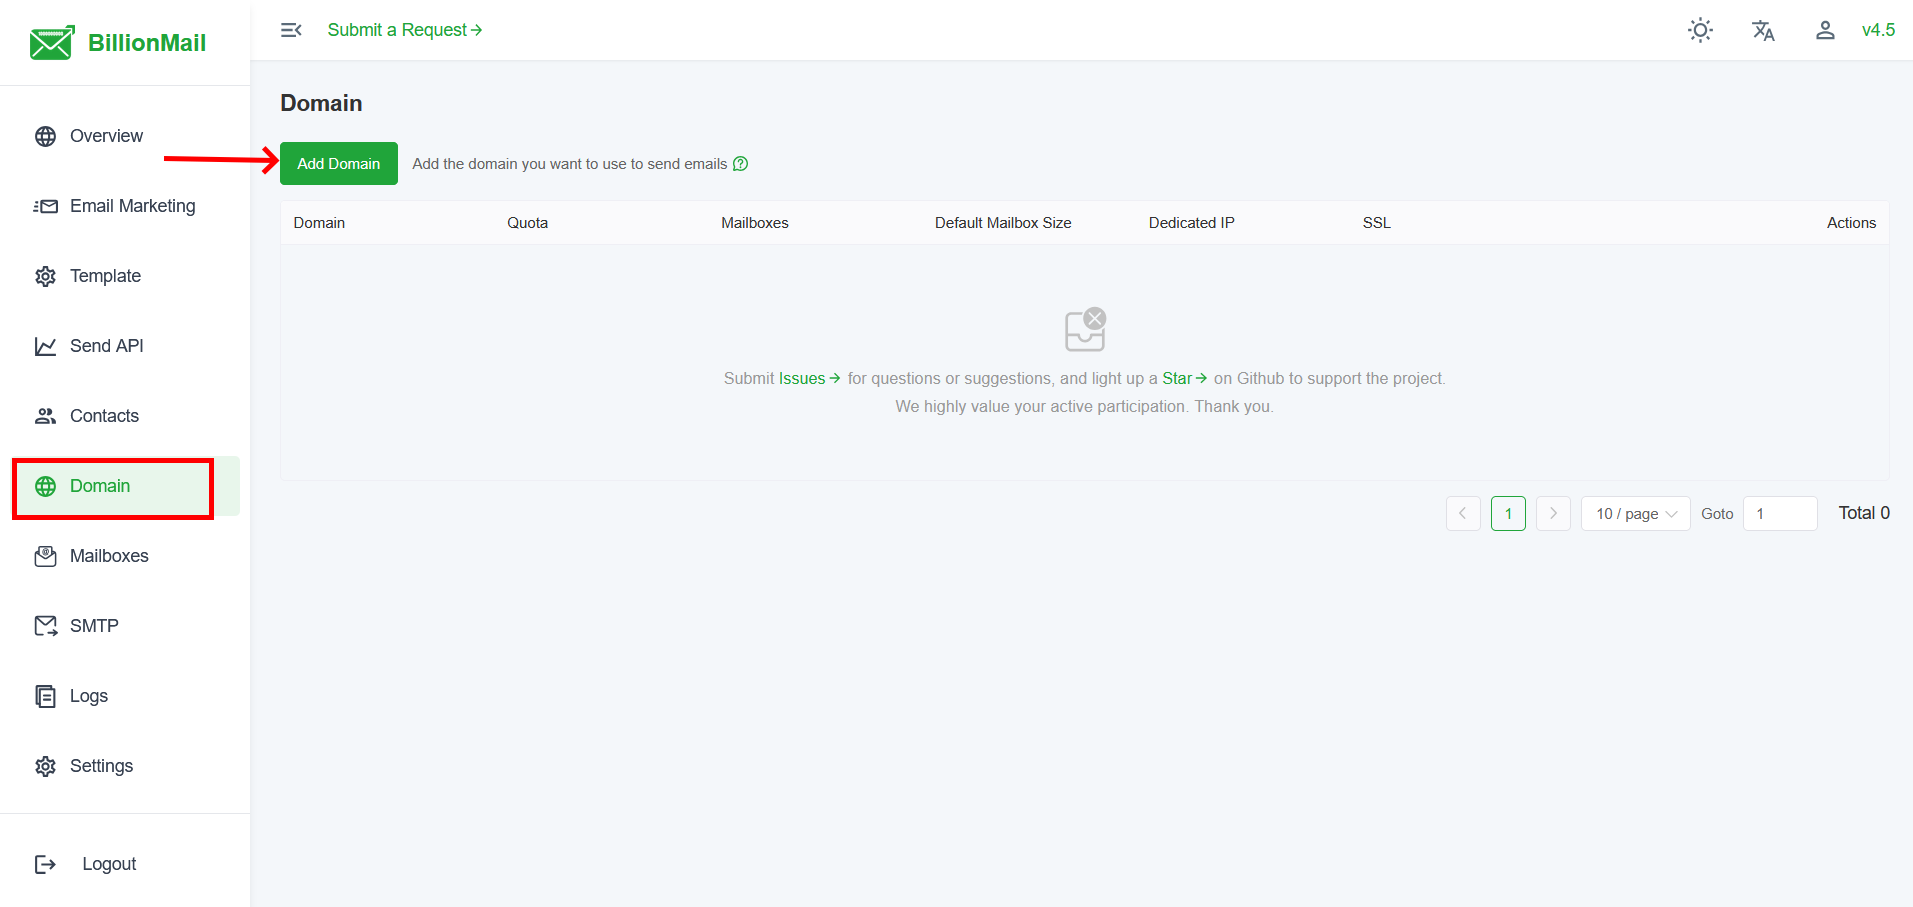Click the Dedicated IP column header

click(x=1191, y=223)
